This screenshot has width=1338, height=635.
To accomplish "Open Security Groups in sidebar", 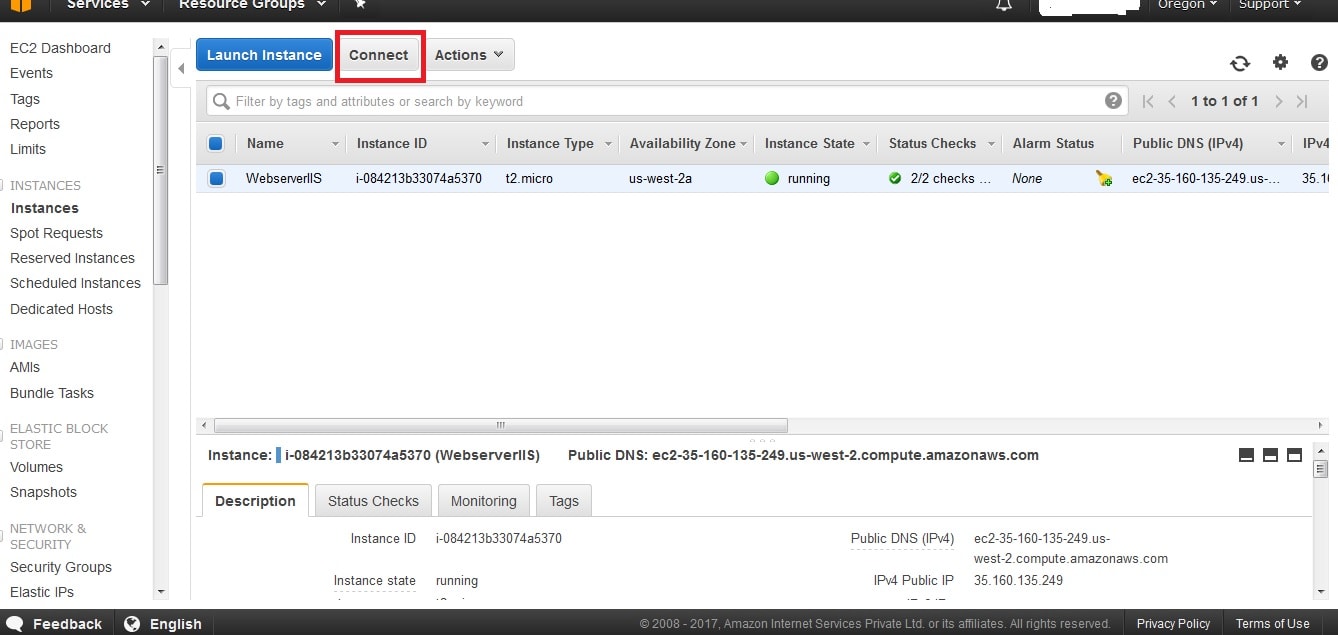I will (61, 567).
